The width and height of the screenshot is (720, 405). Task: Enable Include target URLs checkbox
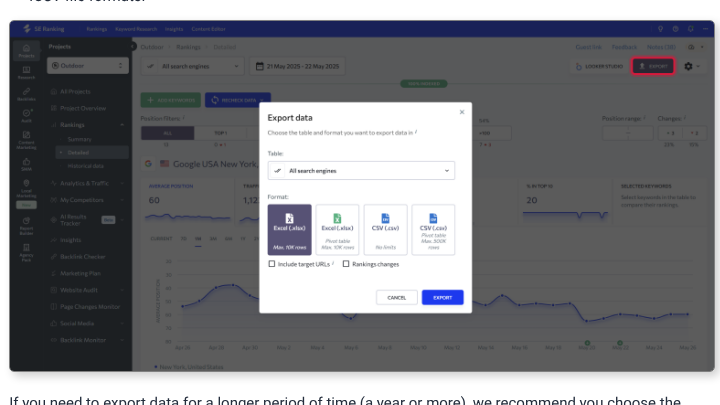coord(272,264)
